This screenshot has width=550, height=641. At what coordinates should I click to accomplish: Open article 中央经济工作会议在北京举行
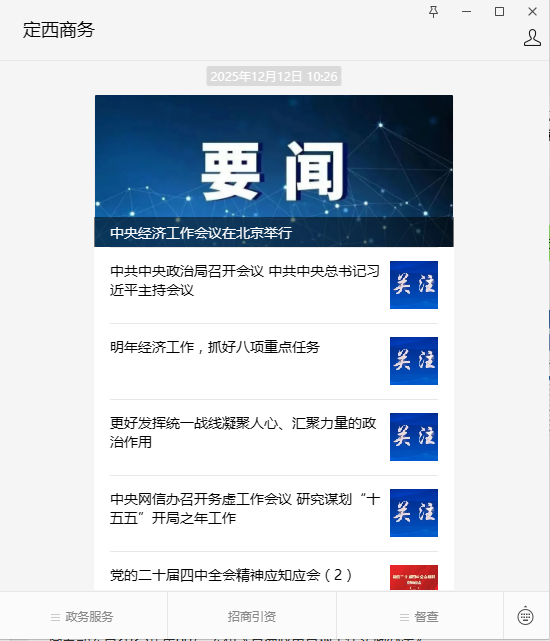[201, 233]
